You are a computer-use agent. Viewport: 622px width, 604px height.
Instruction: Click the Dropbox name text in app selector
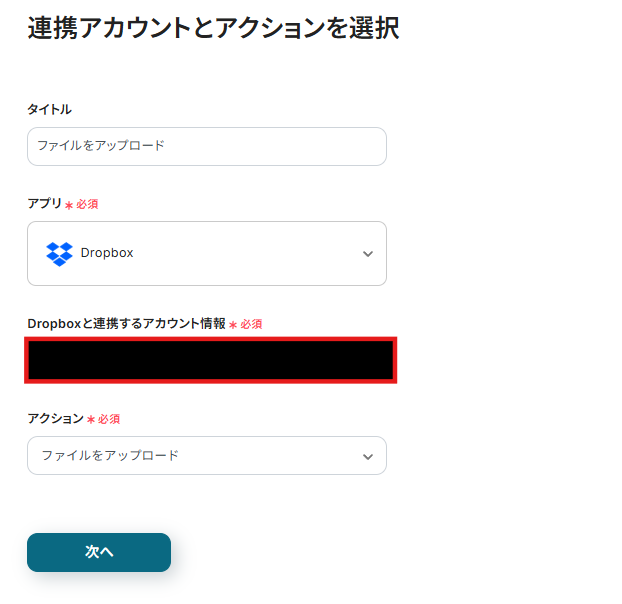point(107,253)
